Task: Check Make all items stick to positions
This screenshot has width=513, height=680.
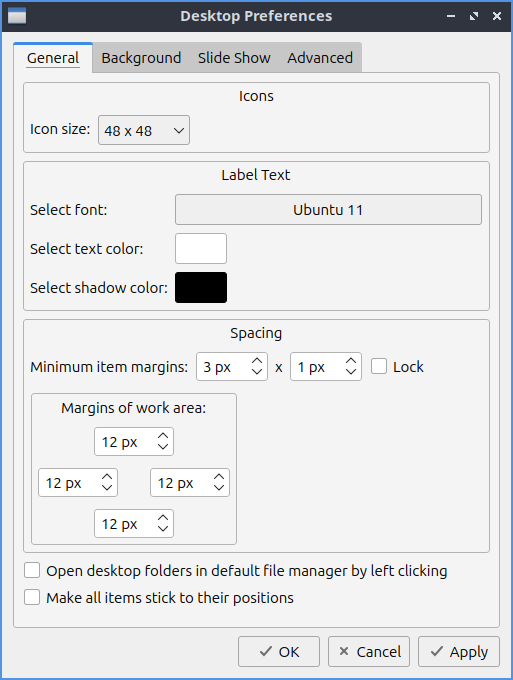Action: point(32,597)
